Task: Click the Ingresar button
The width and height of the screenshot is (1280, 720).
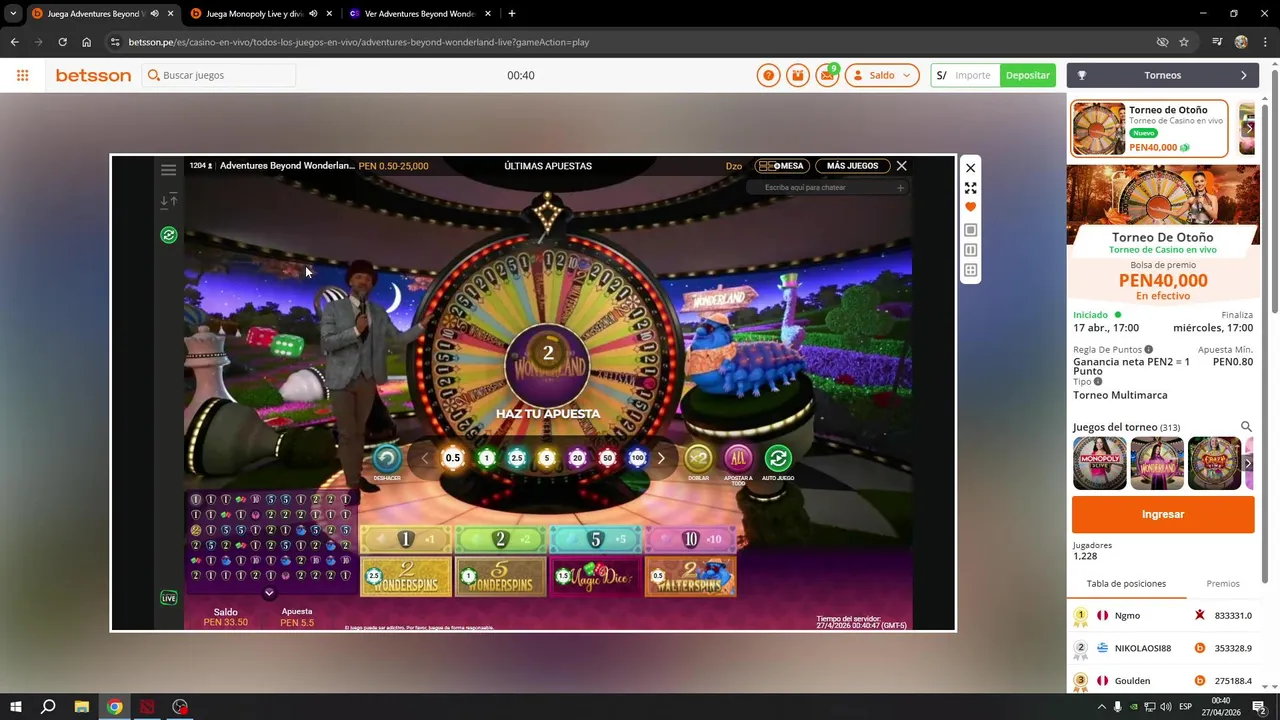Action: pyautogui.click(x=1163, y=514)
